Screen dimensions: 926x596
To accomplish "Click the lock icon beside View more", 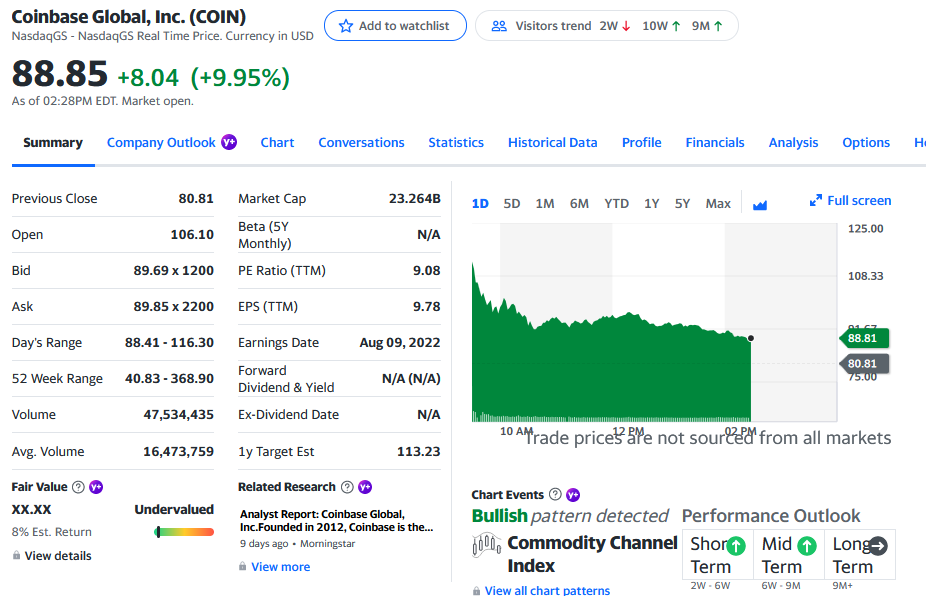I will pyautogui.click(x=243, y=566).
